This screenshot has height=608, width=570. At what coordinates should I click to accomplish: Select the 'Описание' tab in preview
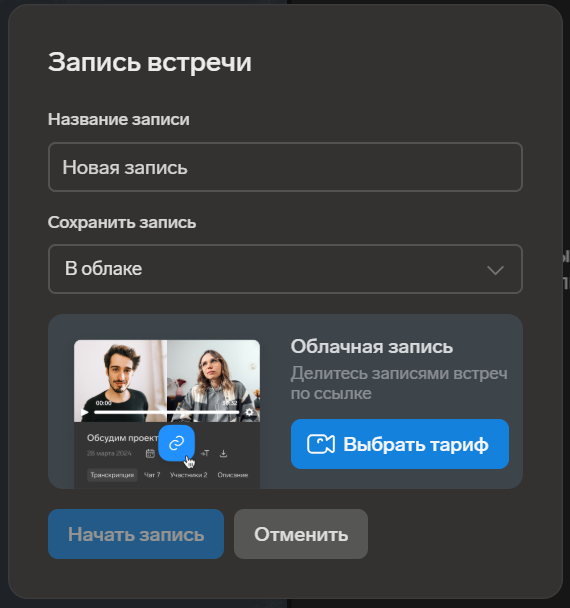[233, 475]
